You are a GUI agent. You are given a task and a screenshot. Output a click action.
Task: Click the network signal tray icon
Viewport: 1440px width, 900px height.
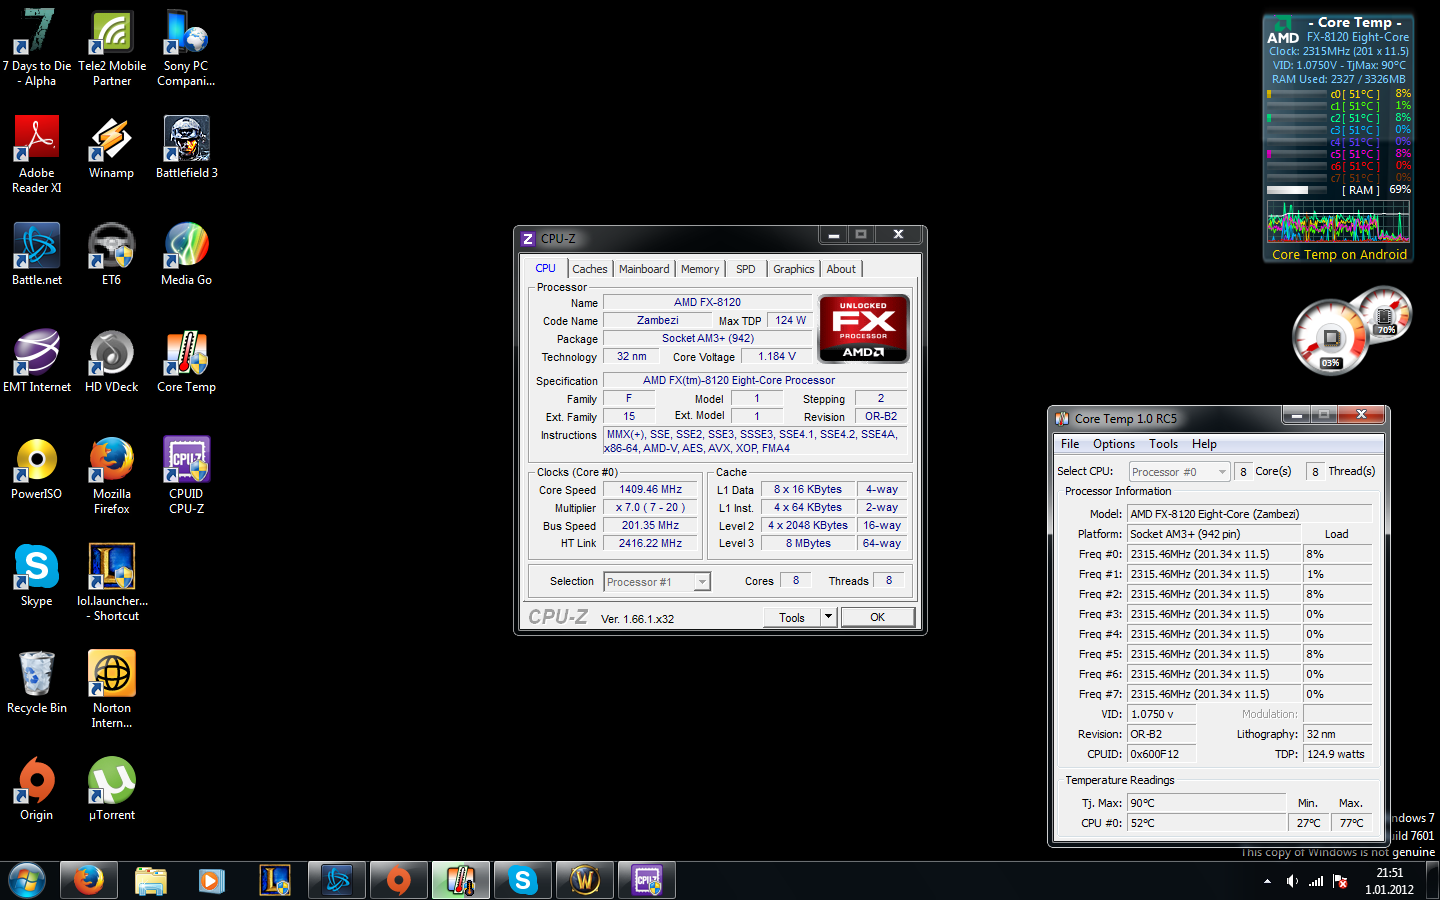(x=1316, y=881)
